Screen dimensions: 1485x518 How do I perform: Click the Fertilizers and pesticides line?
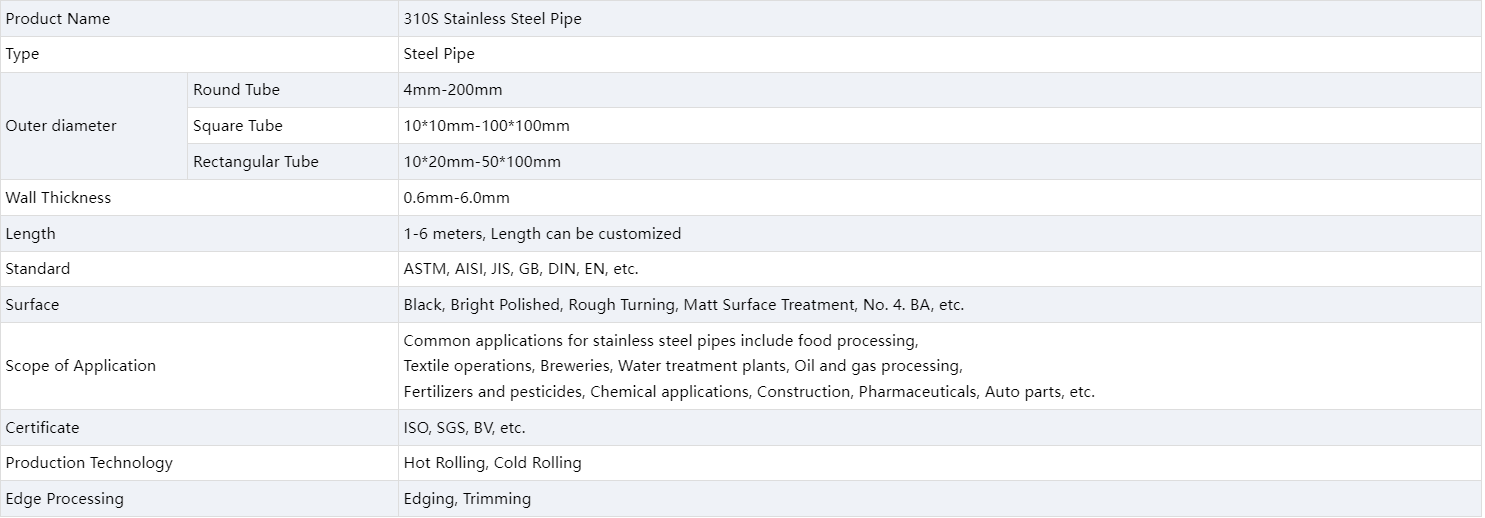(x=748, y=392)
